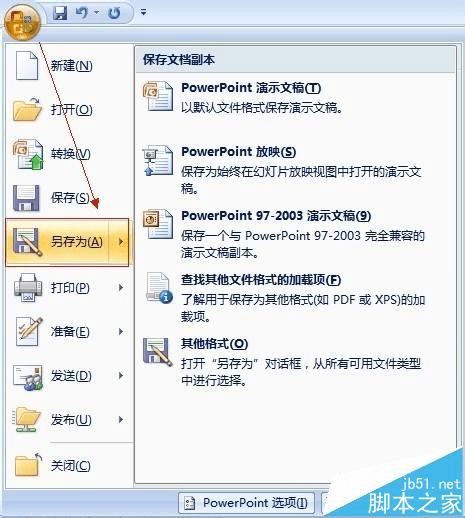
Task: Select 转换(V) from the Office menu
Action: (69, 154)
